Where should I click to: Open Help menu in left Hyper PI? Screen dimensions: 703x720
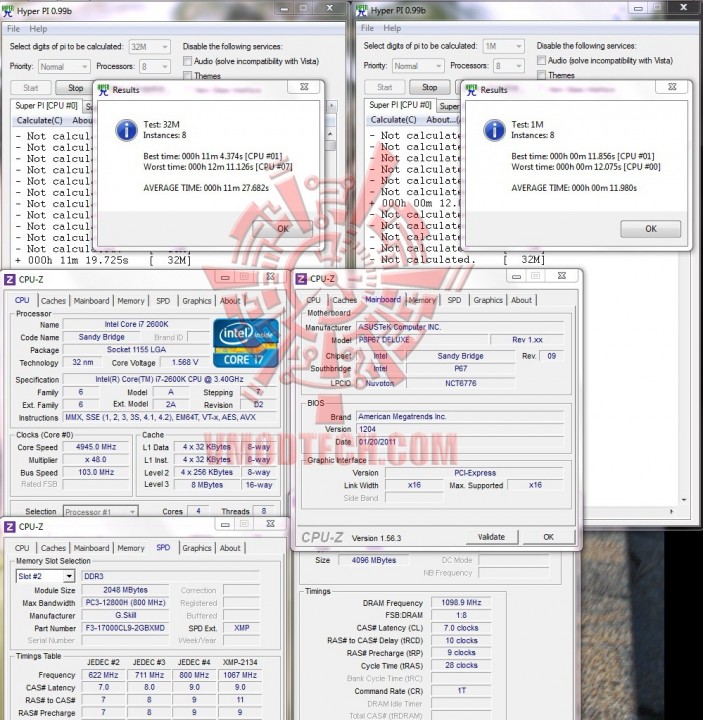pyautogui.click(x=38, y=29)
